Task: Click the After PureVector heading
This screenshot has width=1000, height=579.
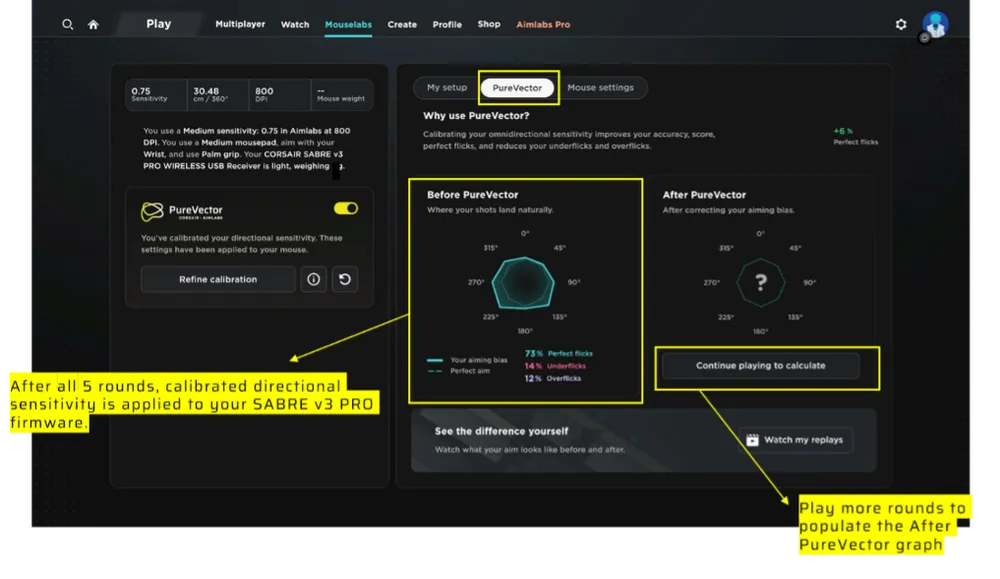Action: click(x=704, y=195)
